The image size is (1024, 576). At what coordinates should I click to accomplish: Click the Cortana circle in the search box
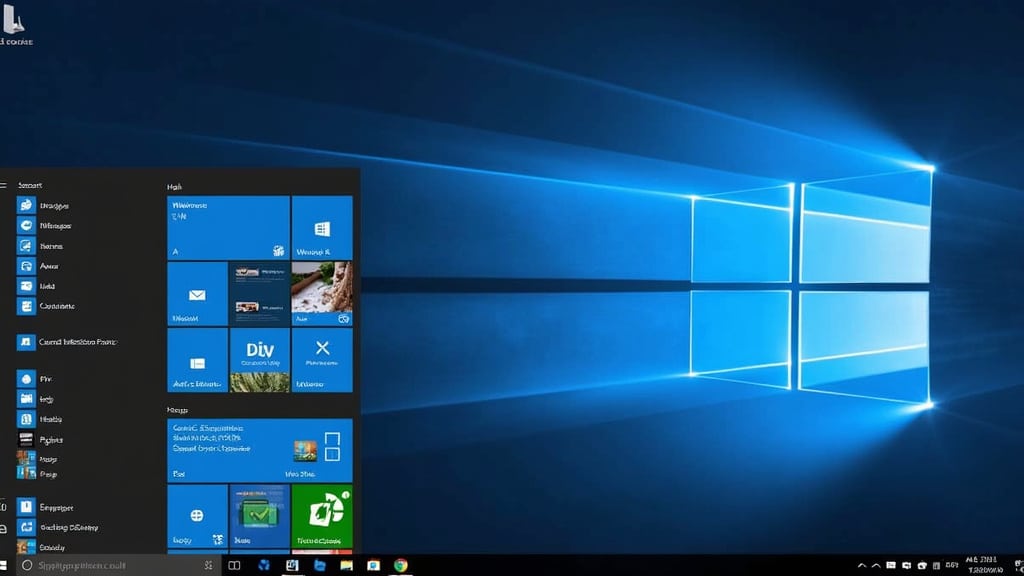(x=27, y=566)
